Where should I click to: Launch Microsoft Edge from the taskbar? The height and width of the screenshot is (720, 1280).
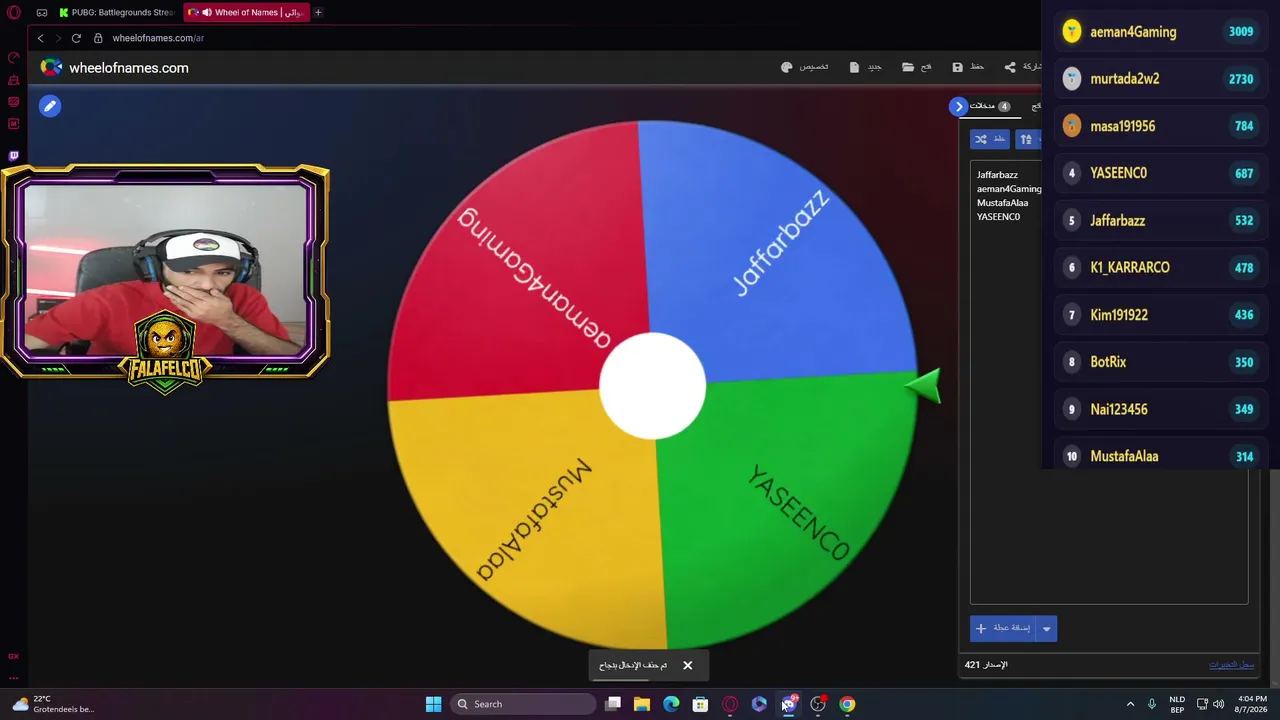coord(671,704)
